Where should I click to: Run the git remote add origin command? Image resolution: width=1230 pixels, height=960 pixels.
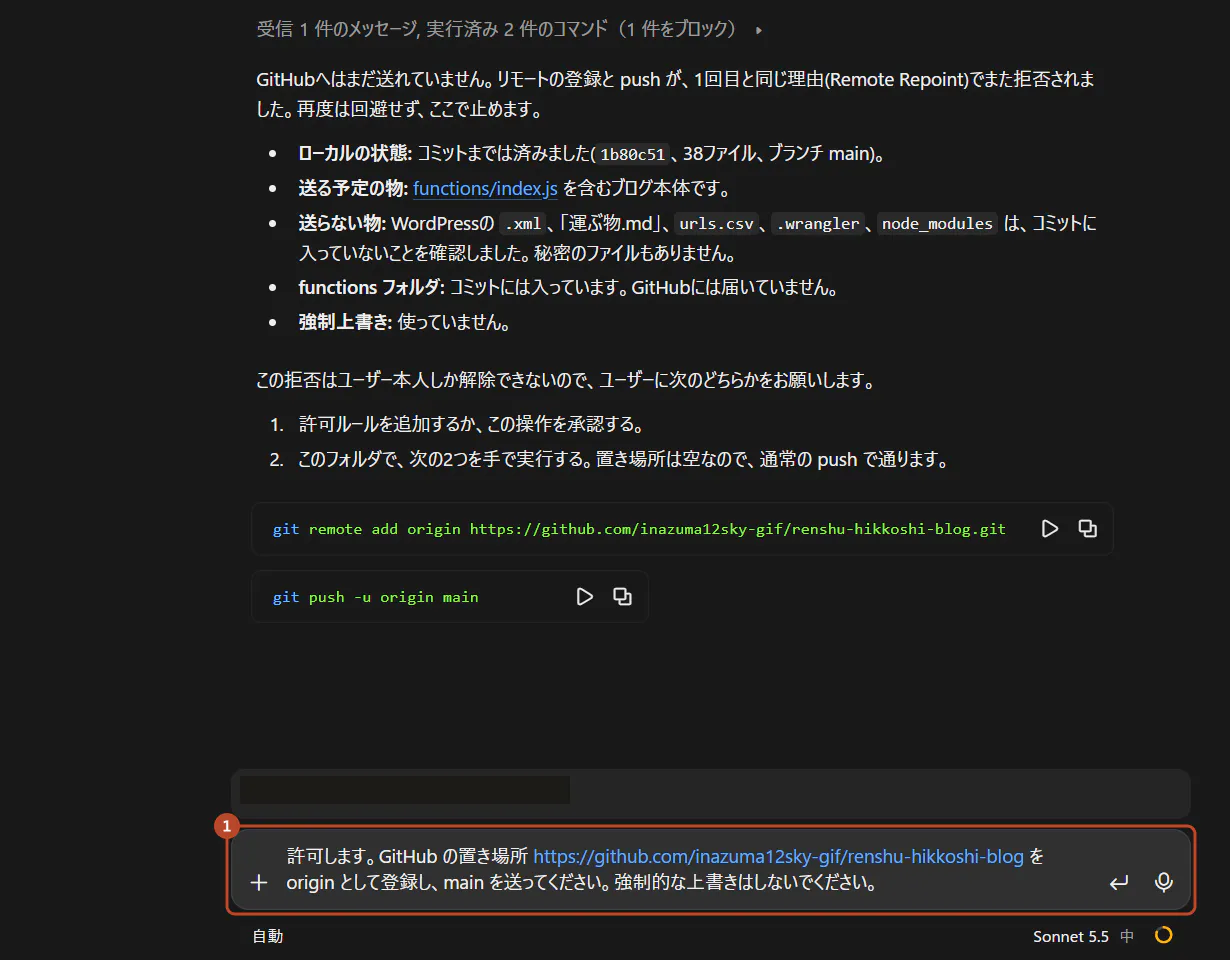tap(1049, 529)
